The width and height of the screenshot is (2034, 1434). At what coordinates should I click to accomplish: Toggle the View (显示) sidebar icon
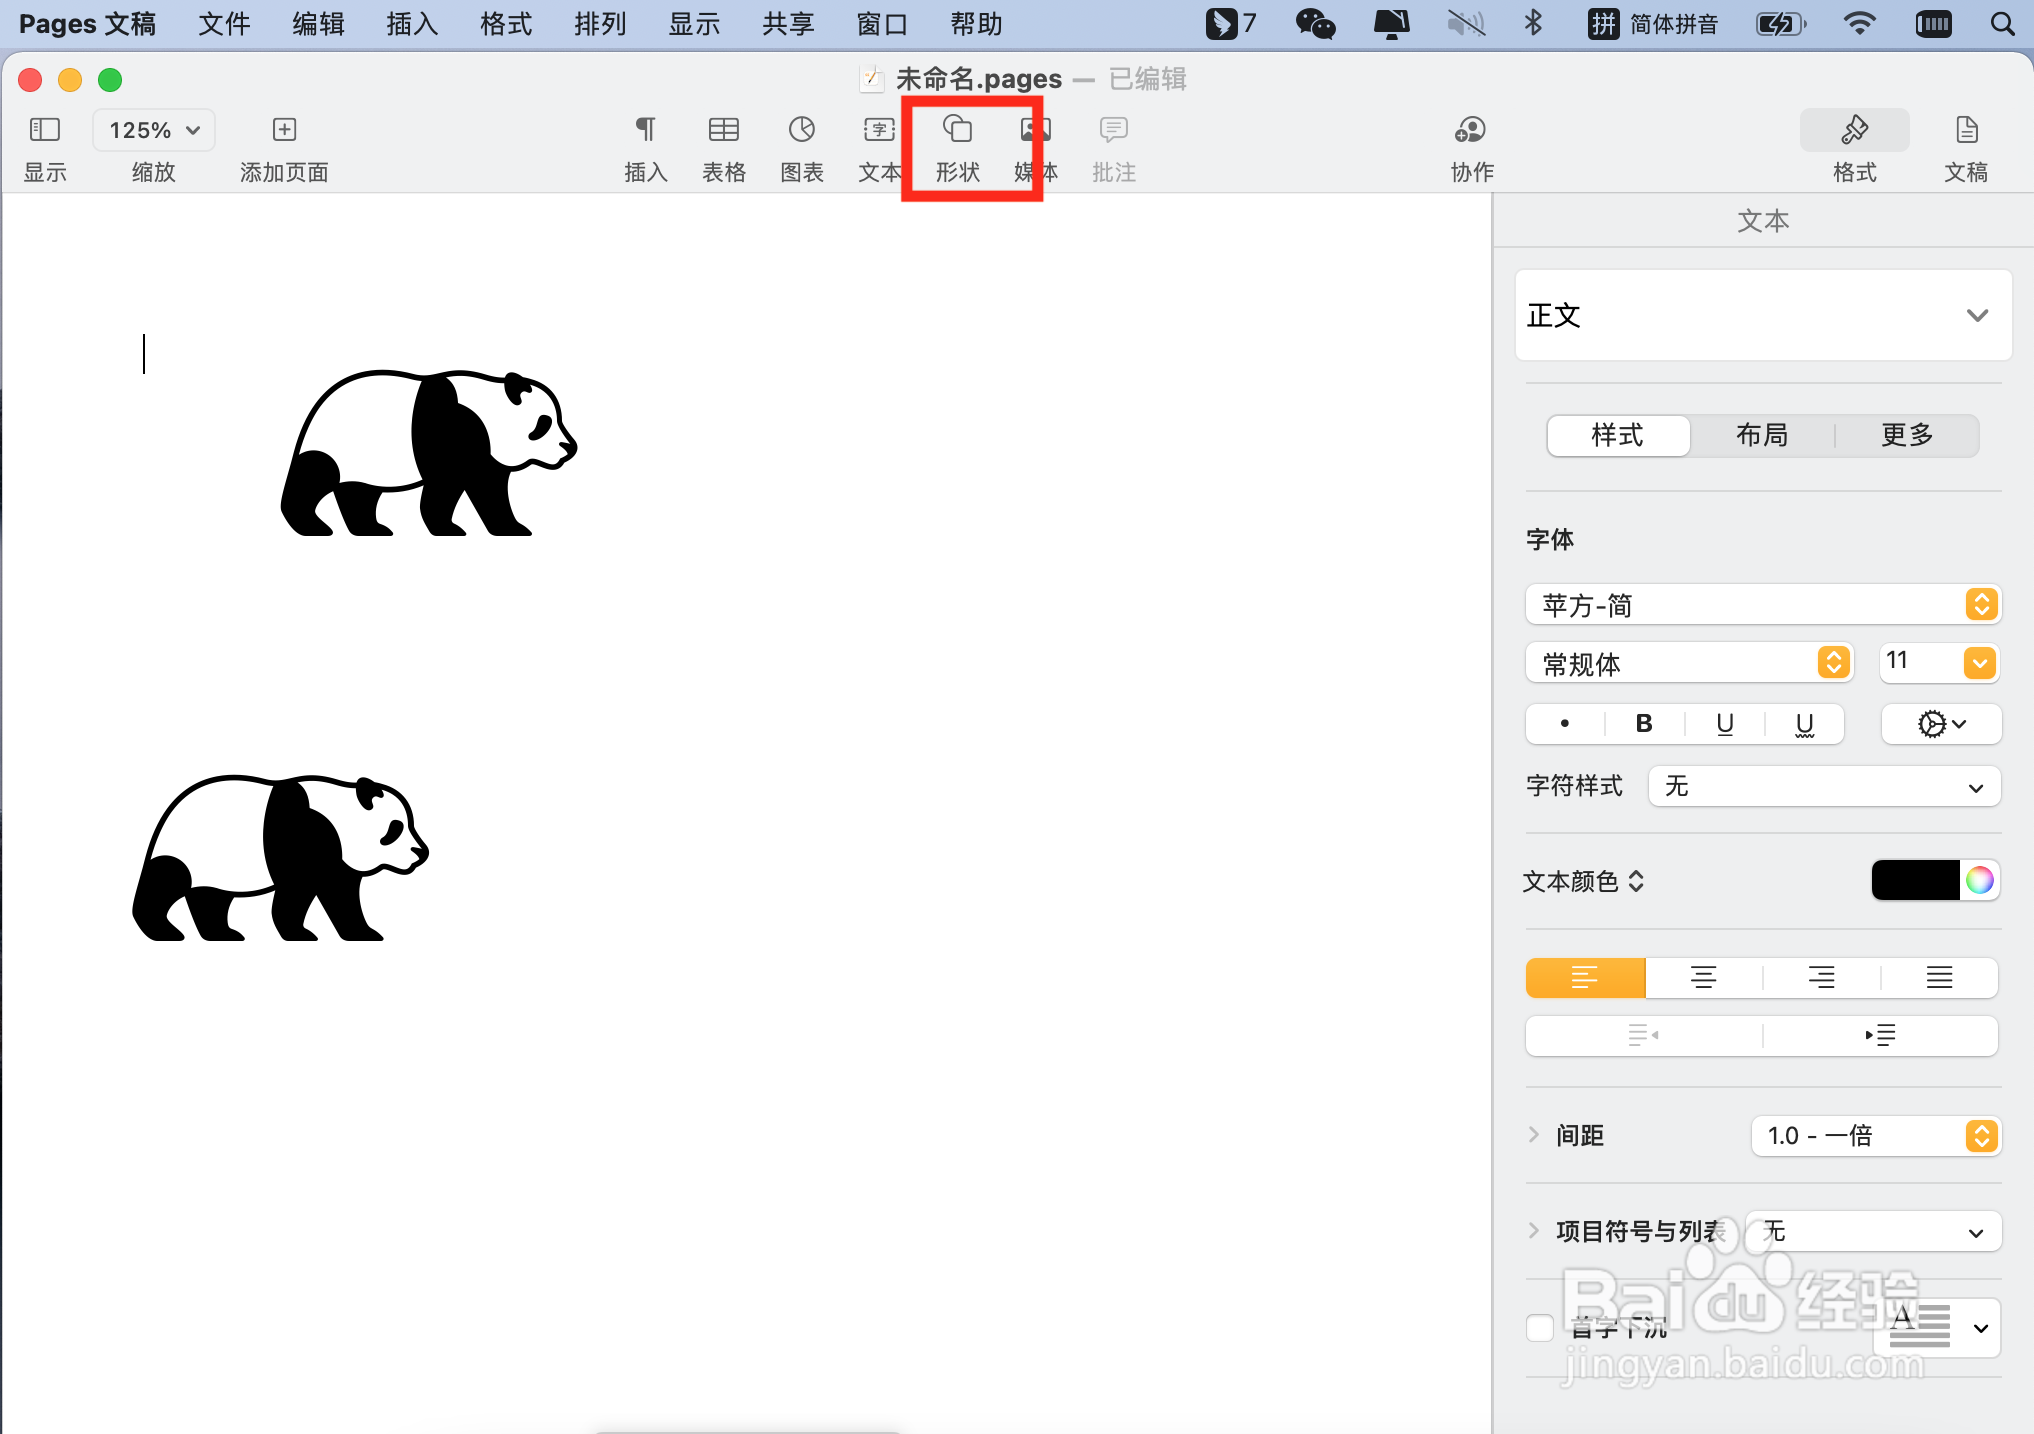[x=45, y=131]
